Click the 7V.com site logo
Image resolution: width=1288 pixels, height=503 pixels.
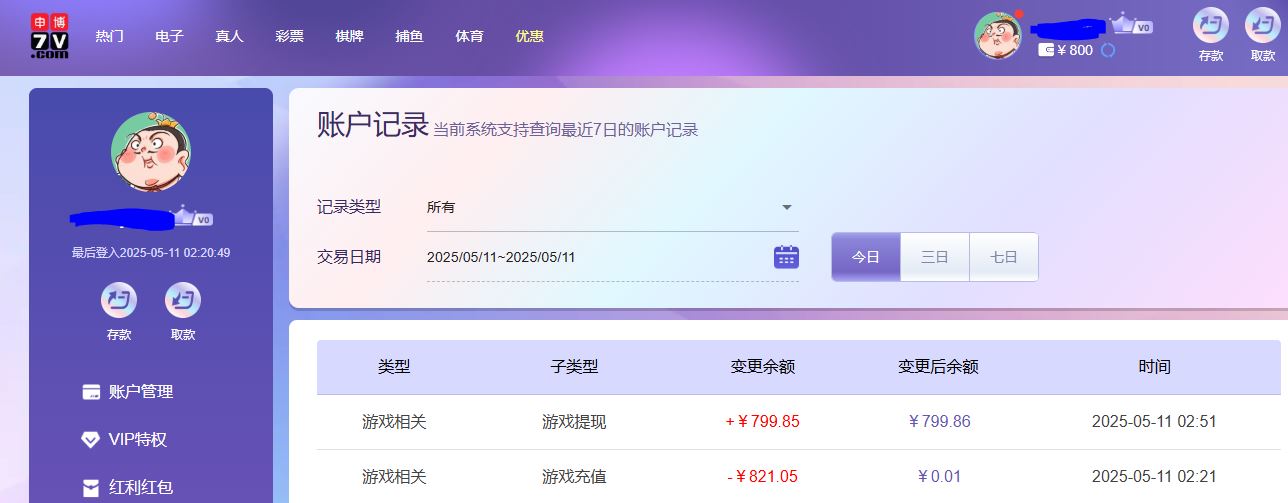pyautogui.click(x=49, y=37)
